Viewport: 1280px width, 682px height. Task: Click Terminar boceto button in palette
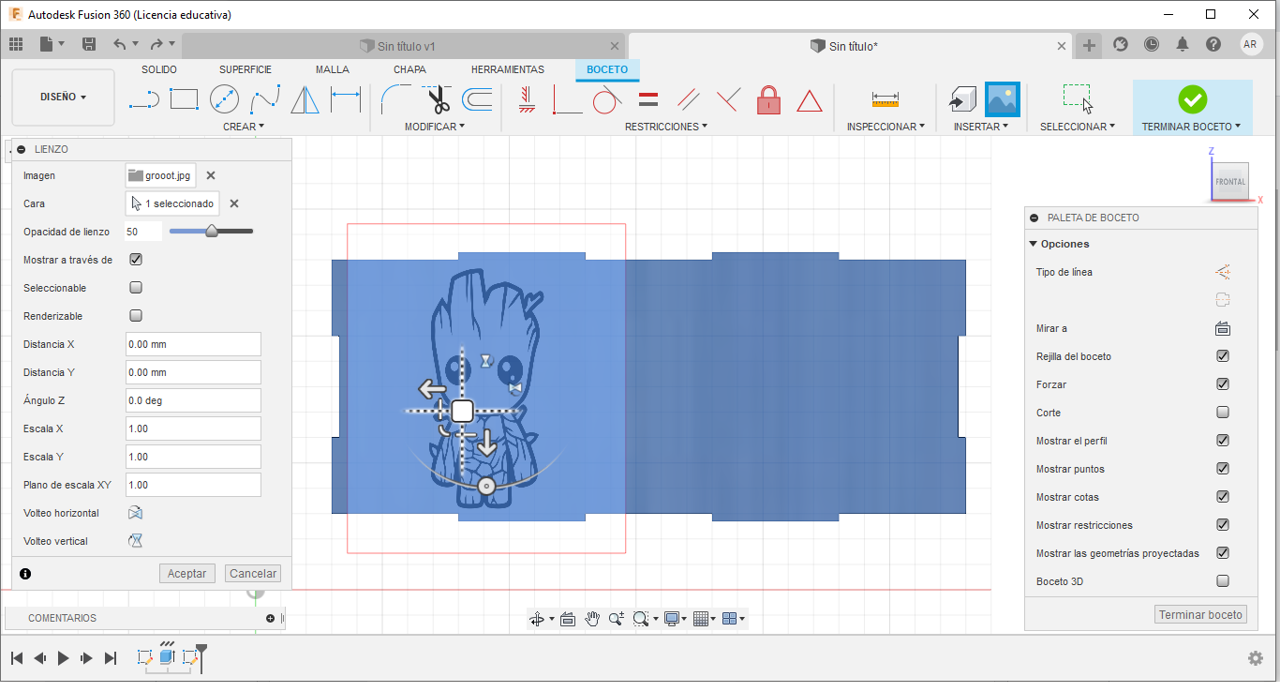(x=1201, y=615)
